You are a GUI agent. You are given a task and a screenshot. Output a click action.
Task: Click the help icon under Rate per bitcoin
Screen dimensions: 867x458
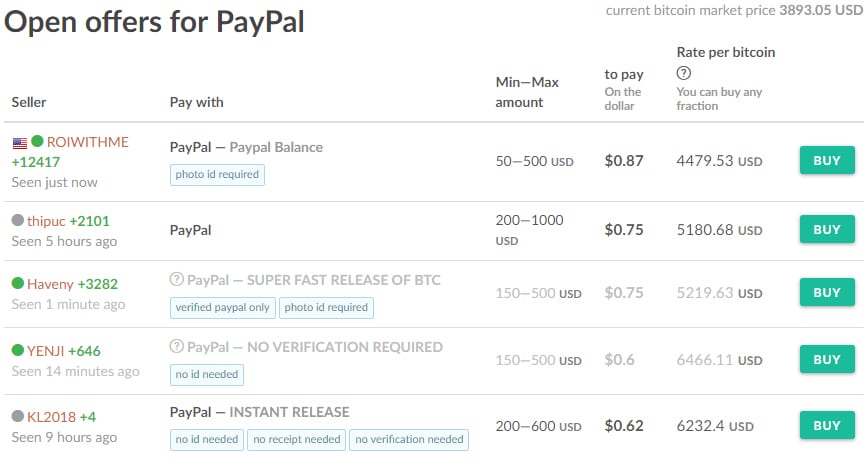pyautogui.click(x=684, y=73)
